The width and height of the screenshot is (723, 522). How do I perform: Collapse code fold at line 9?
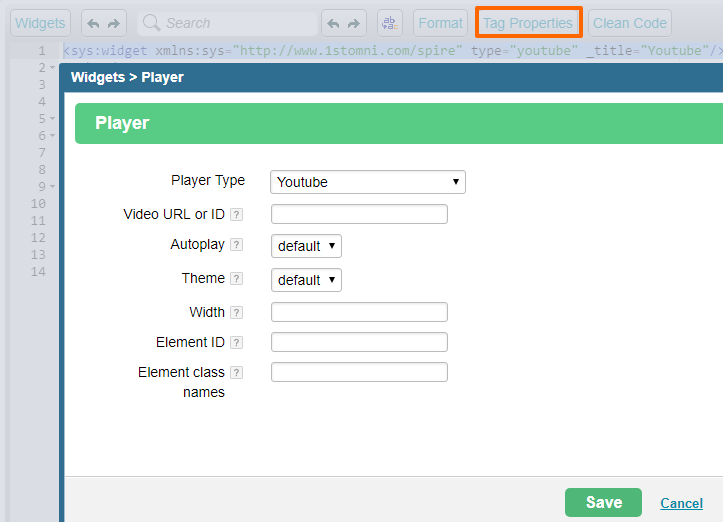tap(53, 186)
